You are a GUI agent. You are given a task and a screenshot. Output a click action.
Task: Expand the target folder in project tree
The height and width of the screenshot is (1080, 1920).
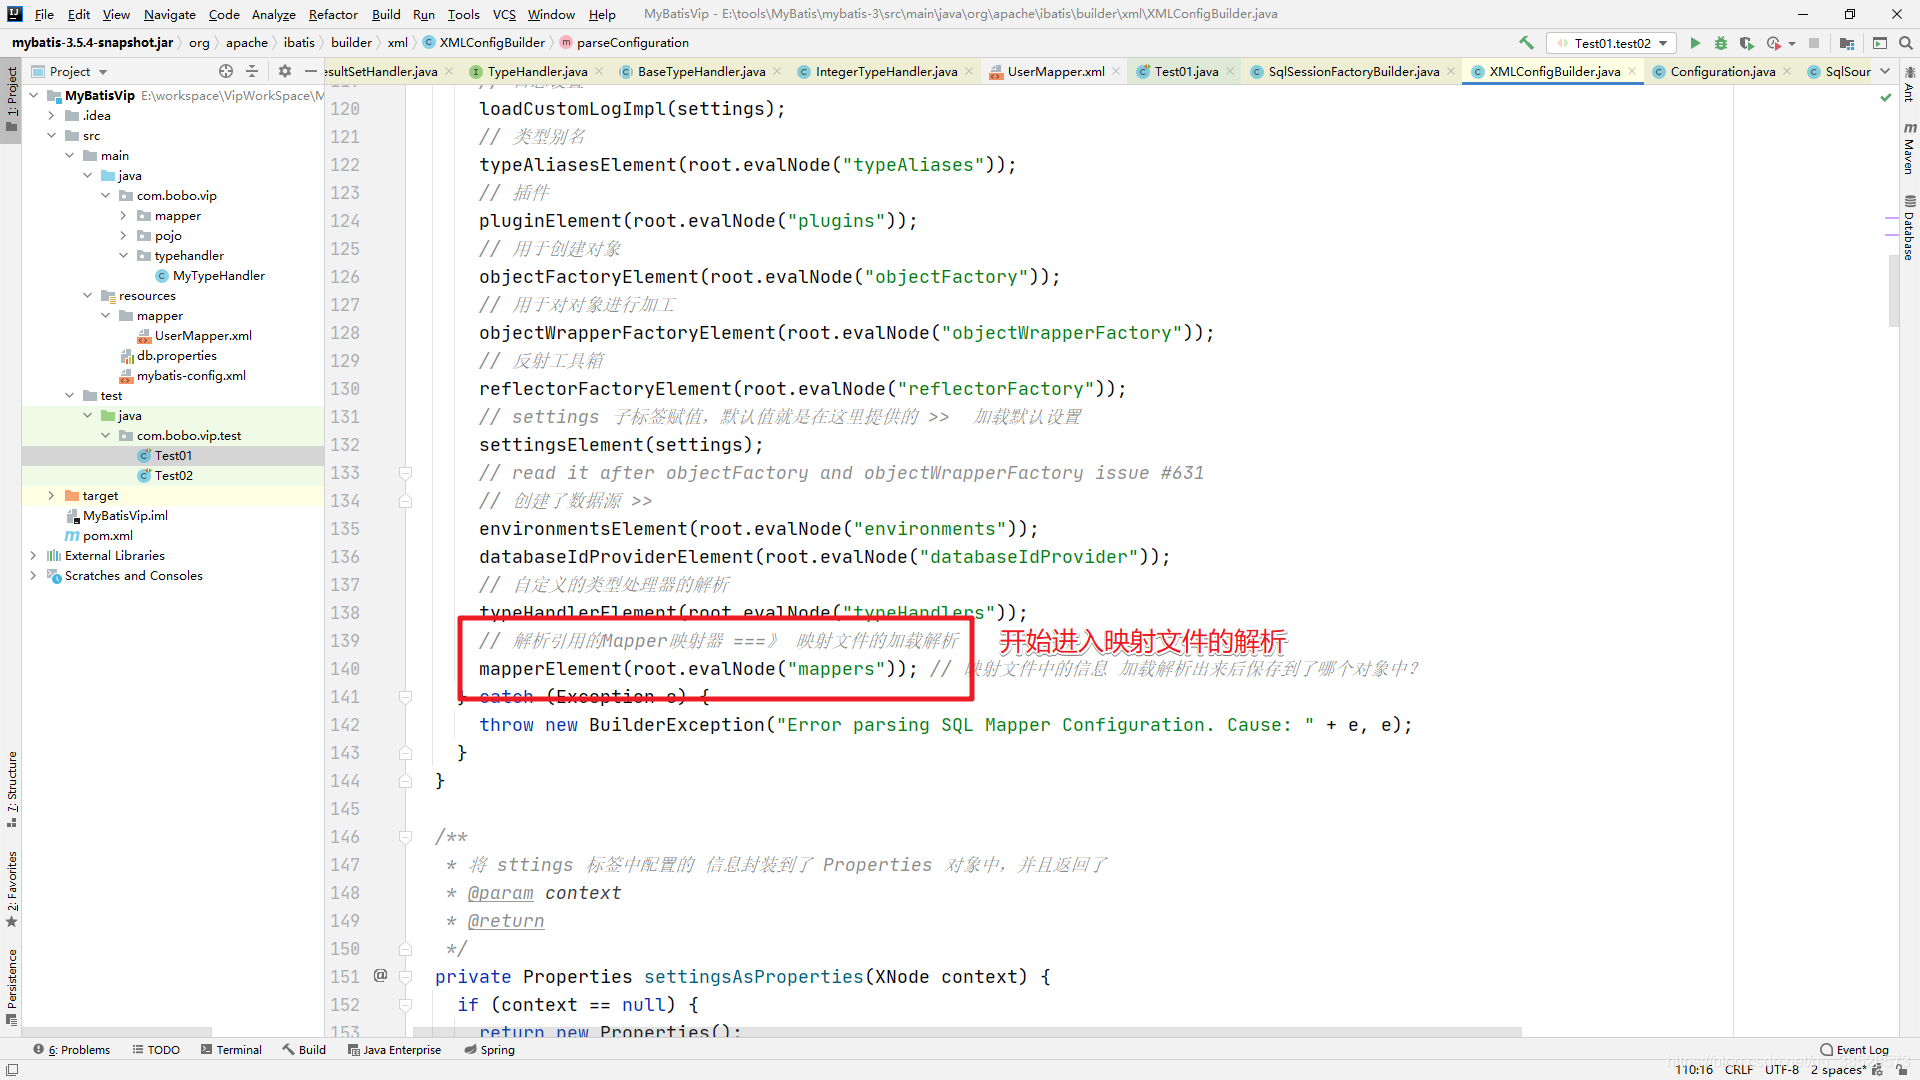(51, 496)
